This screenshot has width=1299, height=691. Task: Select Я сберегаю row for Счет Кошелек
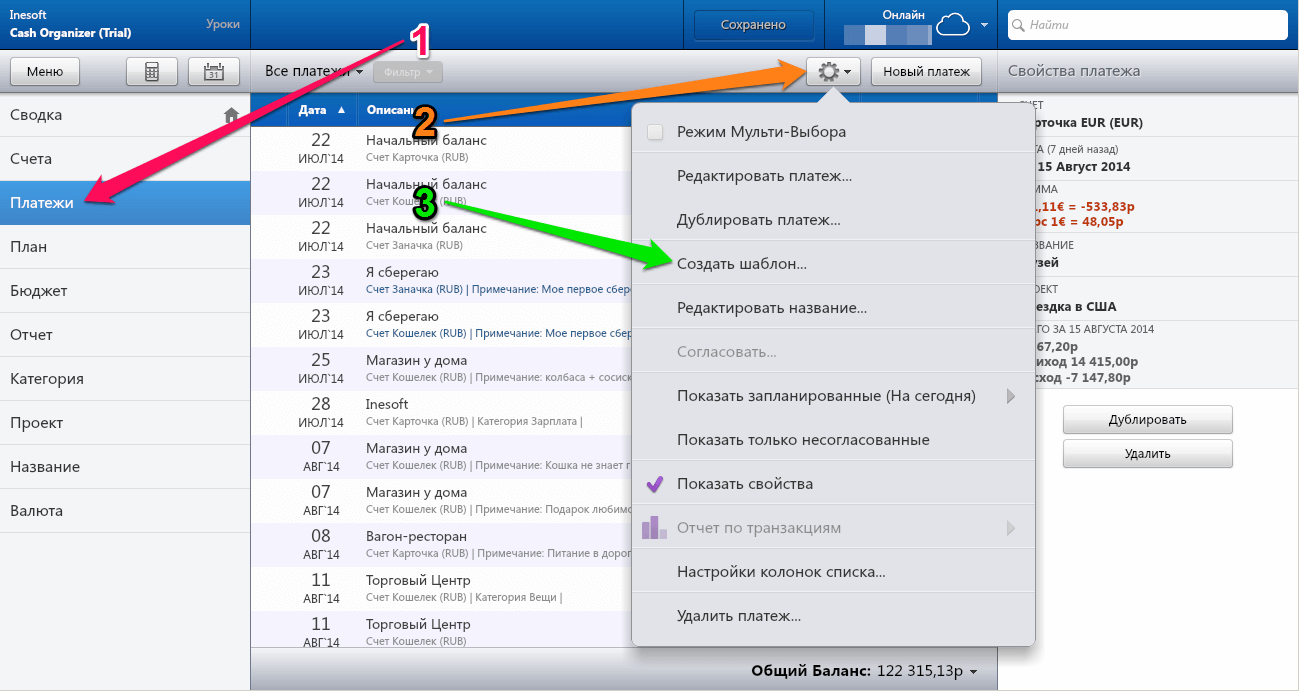441,324
